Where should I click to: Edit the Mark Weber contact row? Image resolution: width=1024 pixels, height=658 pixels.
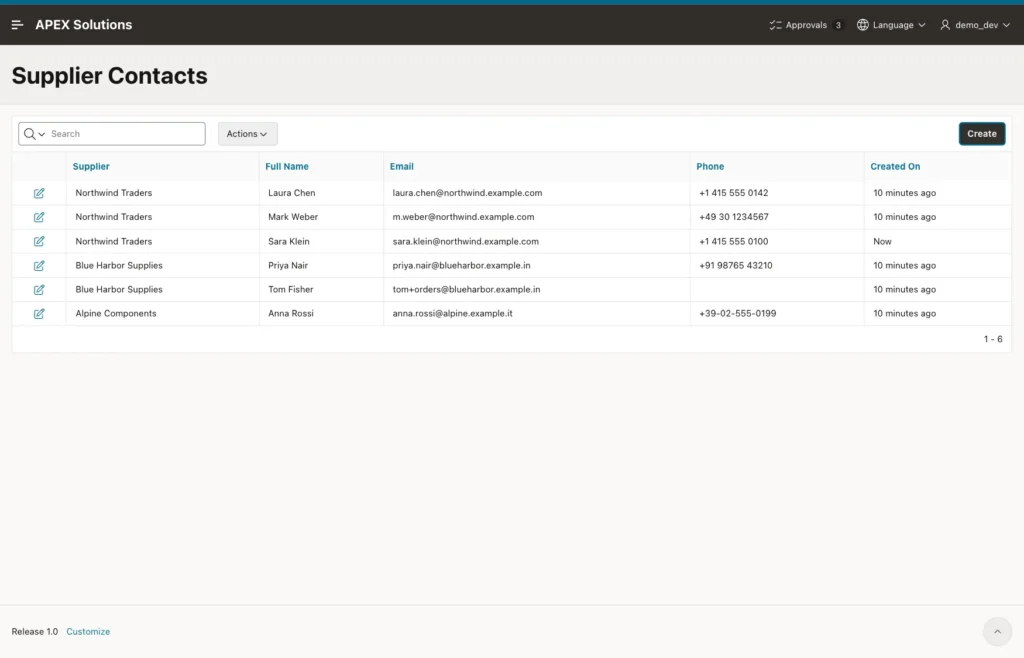(39, 217)
